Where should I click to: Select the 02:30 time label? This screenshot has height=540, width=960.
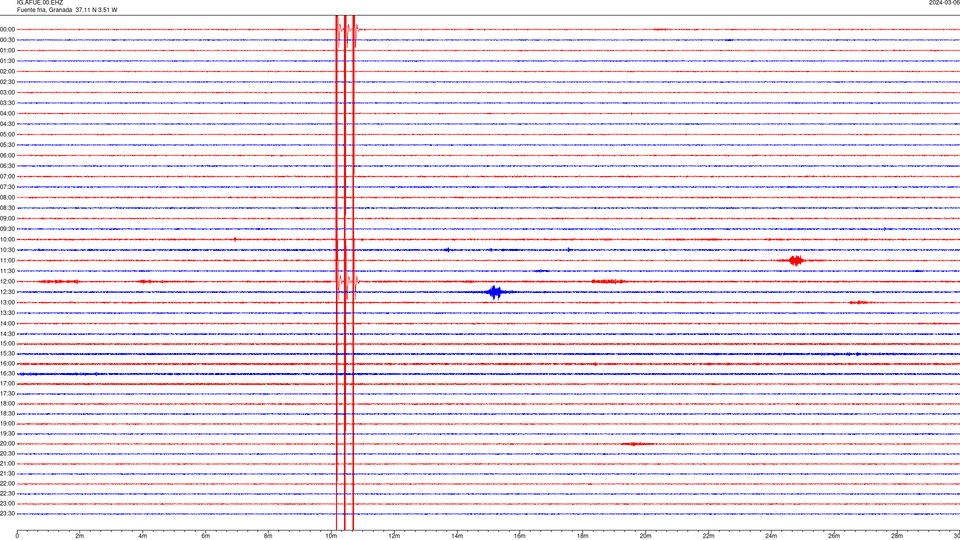point(7,82)
